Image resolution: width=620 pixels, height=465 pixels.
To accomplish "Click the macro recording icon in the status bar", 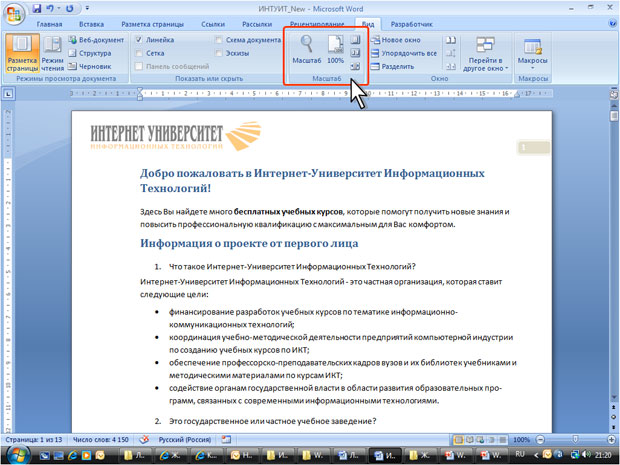I will coord(226,439).
